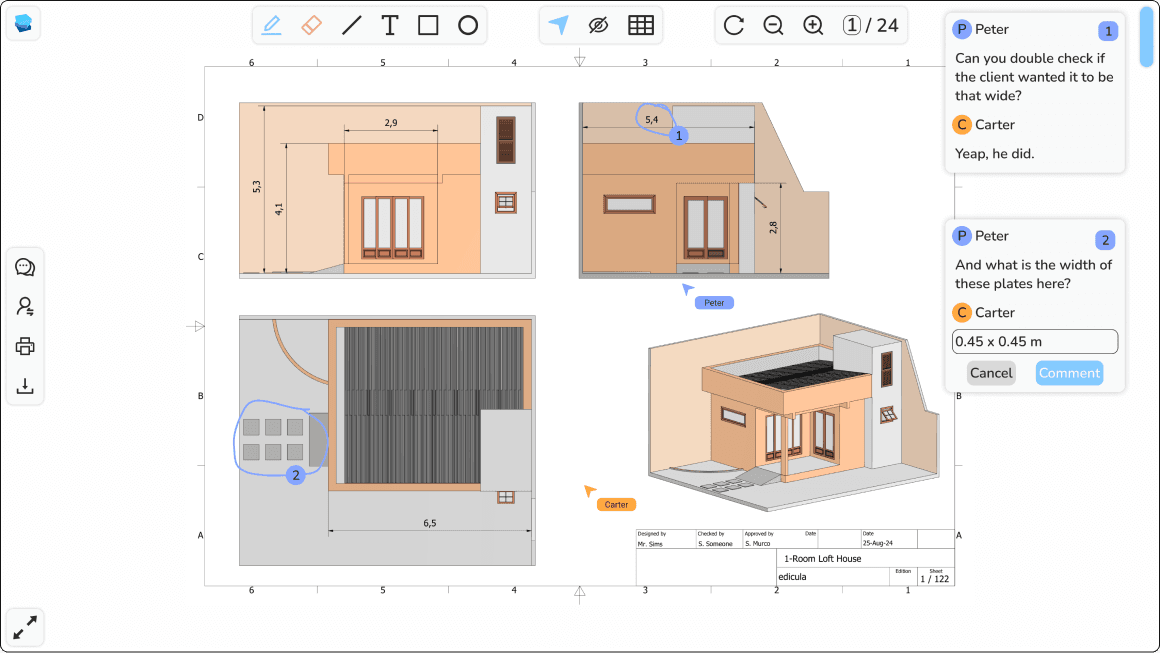Click the current page number field
1160x653 pixels.
tap(852, 25)
